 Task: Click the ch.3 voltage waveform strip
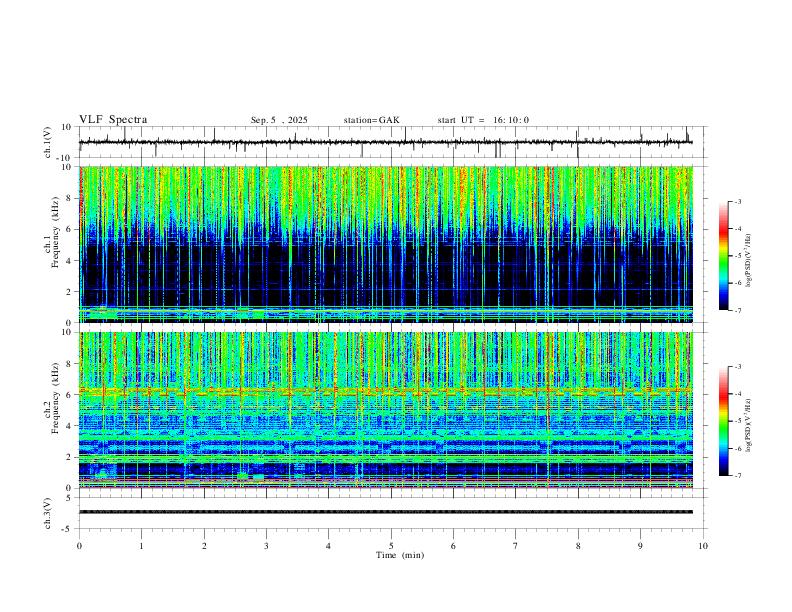click(x=386, y=513)
